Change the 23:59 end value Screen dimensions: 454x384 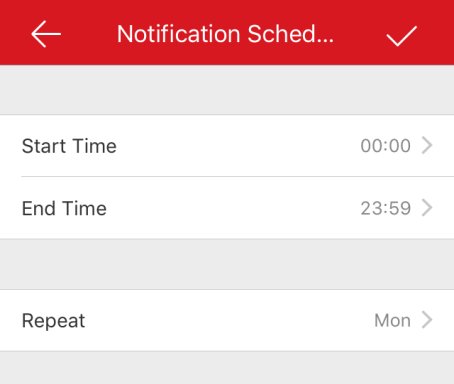coord(385,208)
